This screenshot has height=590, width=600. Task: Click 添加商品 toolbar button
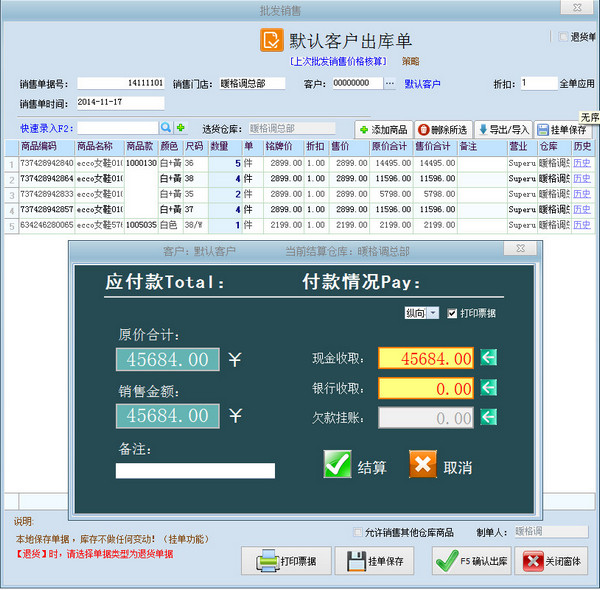(x=383, y=129)
